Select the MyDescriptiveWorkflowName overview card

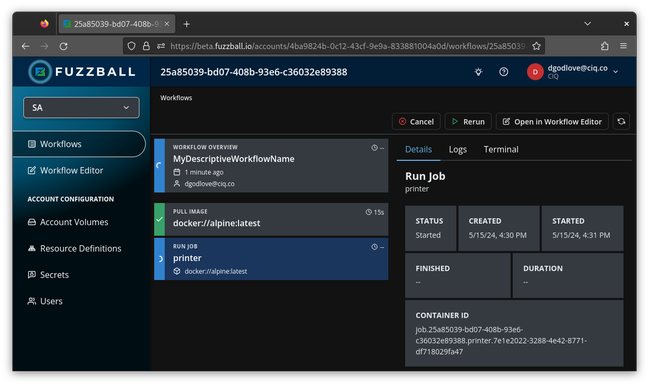coord(271,165)
